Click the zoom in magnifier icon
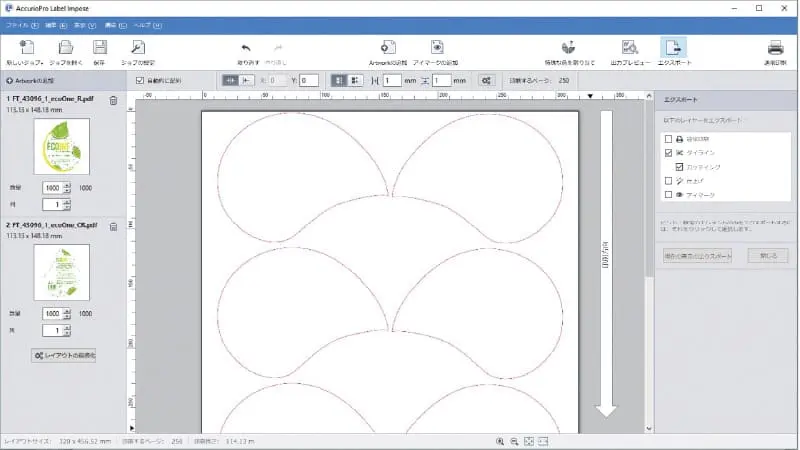Screen dimensions: 800x450 point(499,441)
